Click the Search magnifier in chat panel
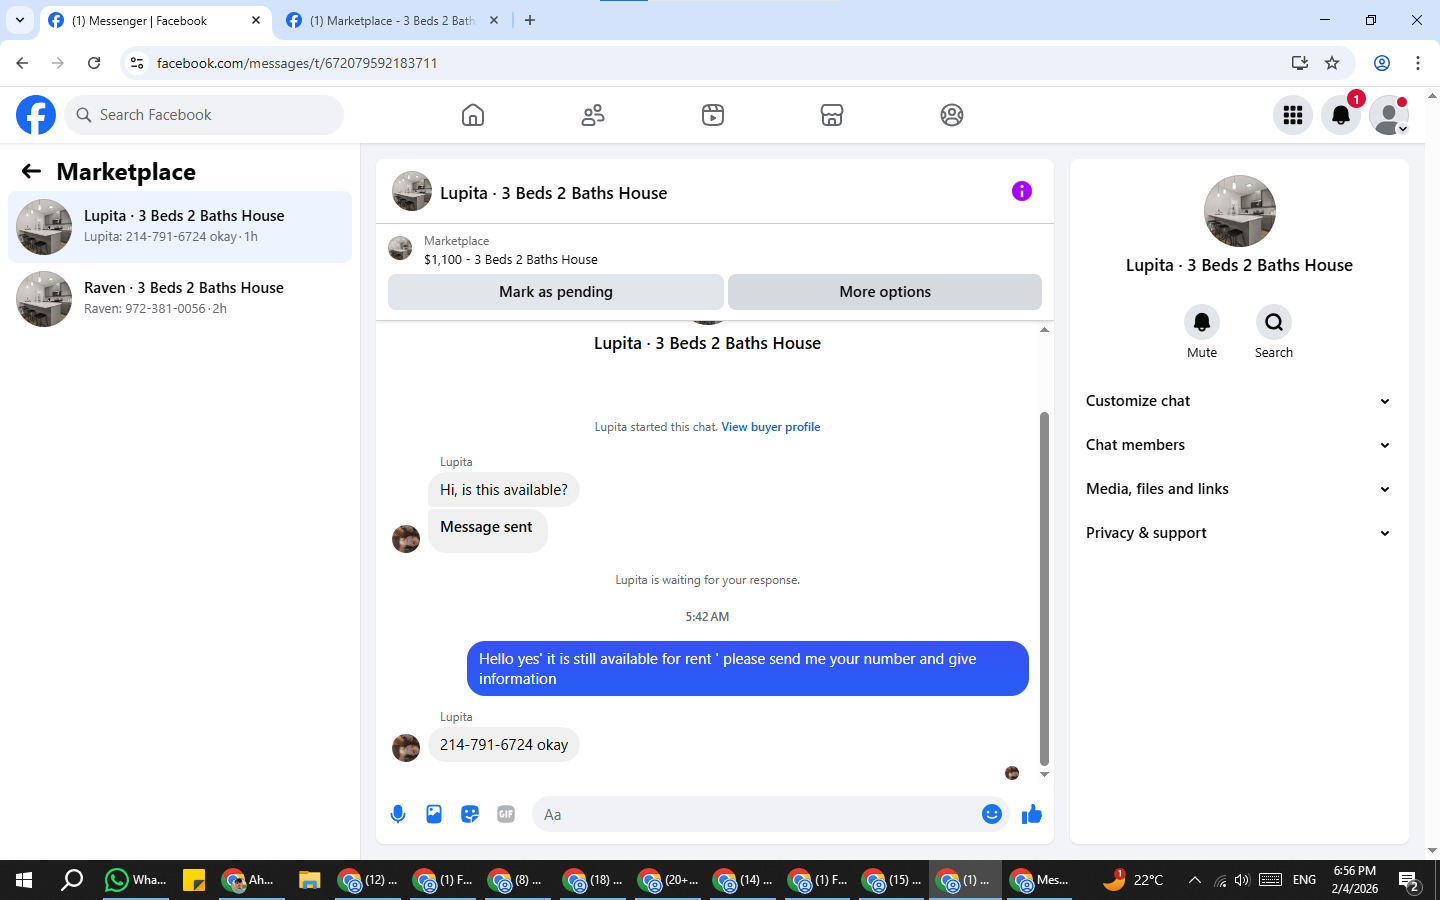Image resolution: width=1440 pixels, height=900 pixels. [1274, 322]
